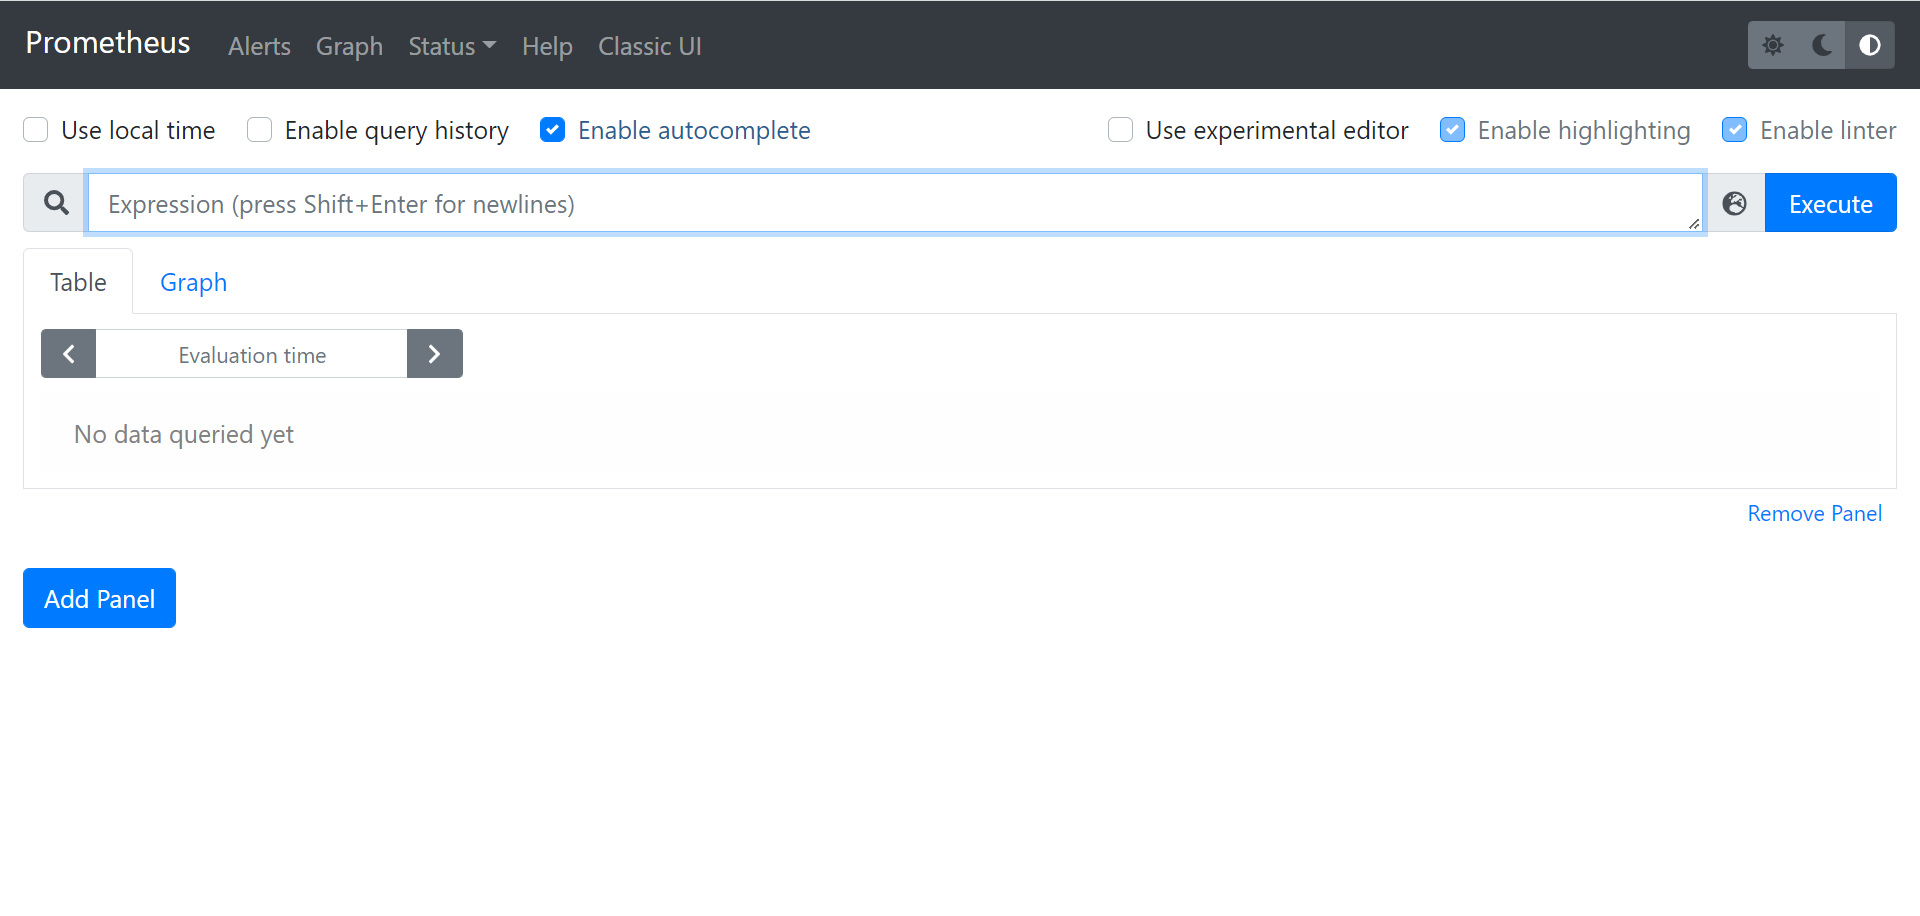1920x916 pixels.
Task: Step evaluation time forward
Action: pyautogui.click(x=435, y=354)
